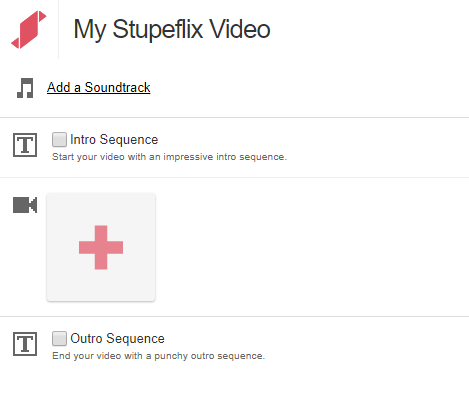Enable the Outro Sequence checkbox

[x=59, y=338]
